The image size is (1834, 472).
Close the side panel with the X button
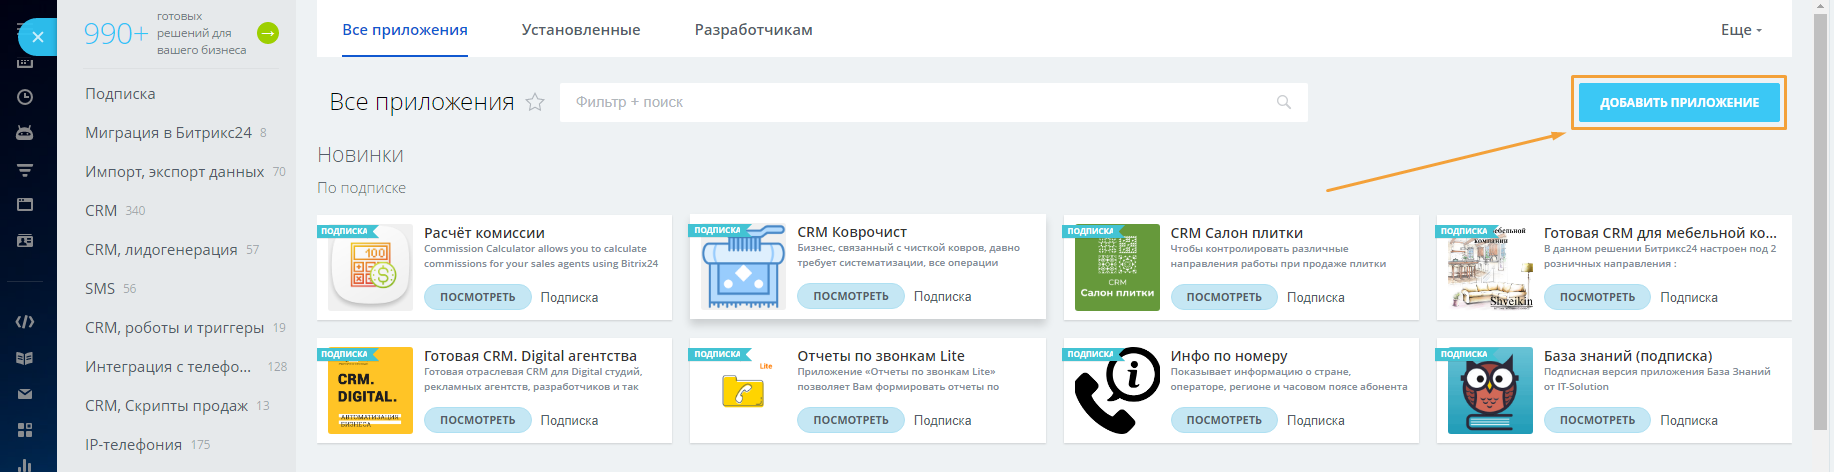[38, 37]
